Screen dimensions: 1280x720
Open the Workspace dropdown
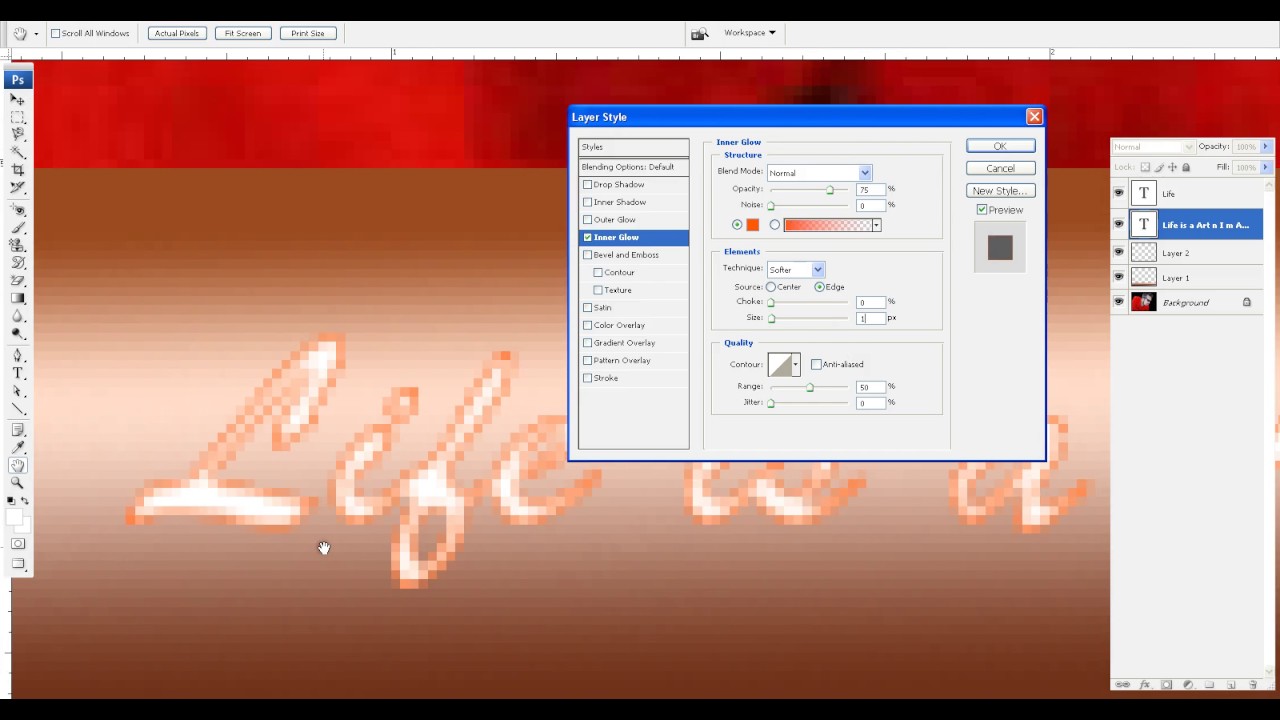[750, 33]
